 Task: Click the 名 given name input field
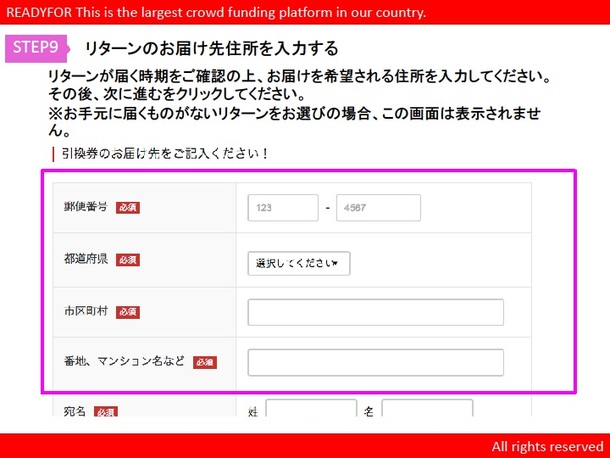tap(426, 411)
